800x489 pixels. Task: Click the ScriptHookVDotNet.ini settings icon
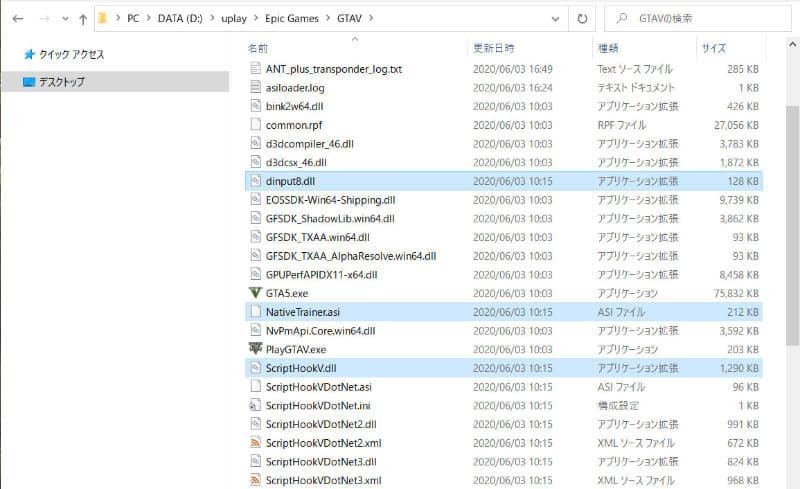255,405
